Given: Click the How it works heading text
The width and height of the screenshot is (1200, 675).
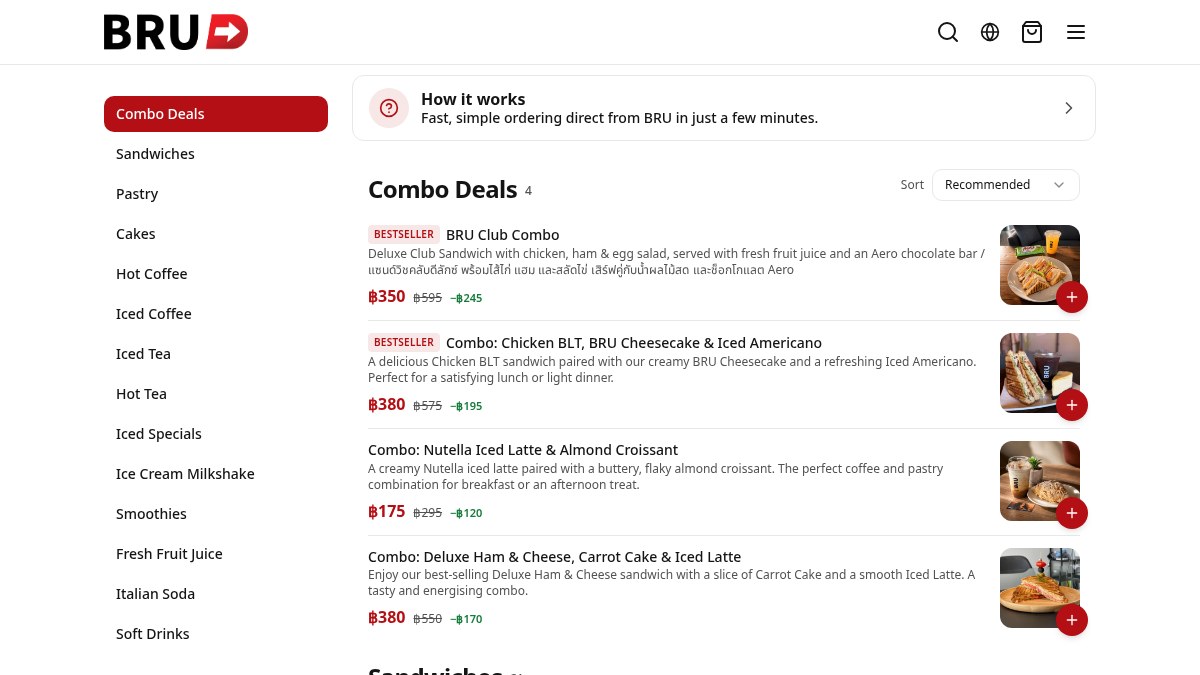Looking at the screenshot, I should point(473,99).
